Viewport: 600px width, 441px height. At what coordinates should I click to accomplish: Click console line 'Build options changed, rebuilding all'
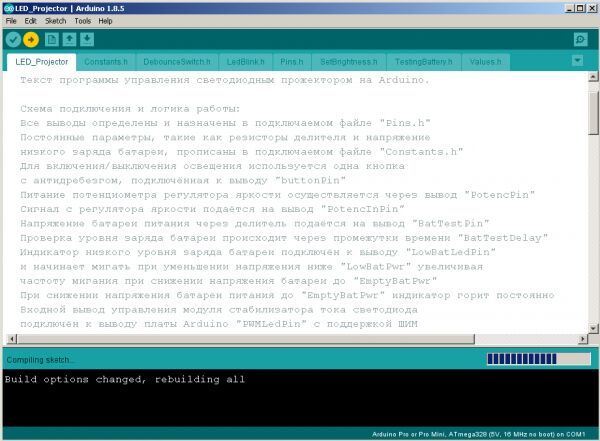(x=125, y=379)
